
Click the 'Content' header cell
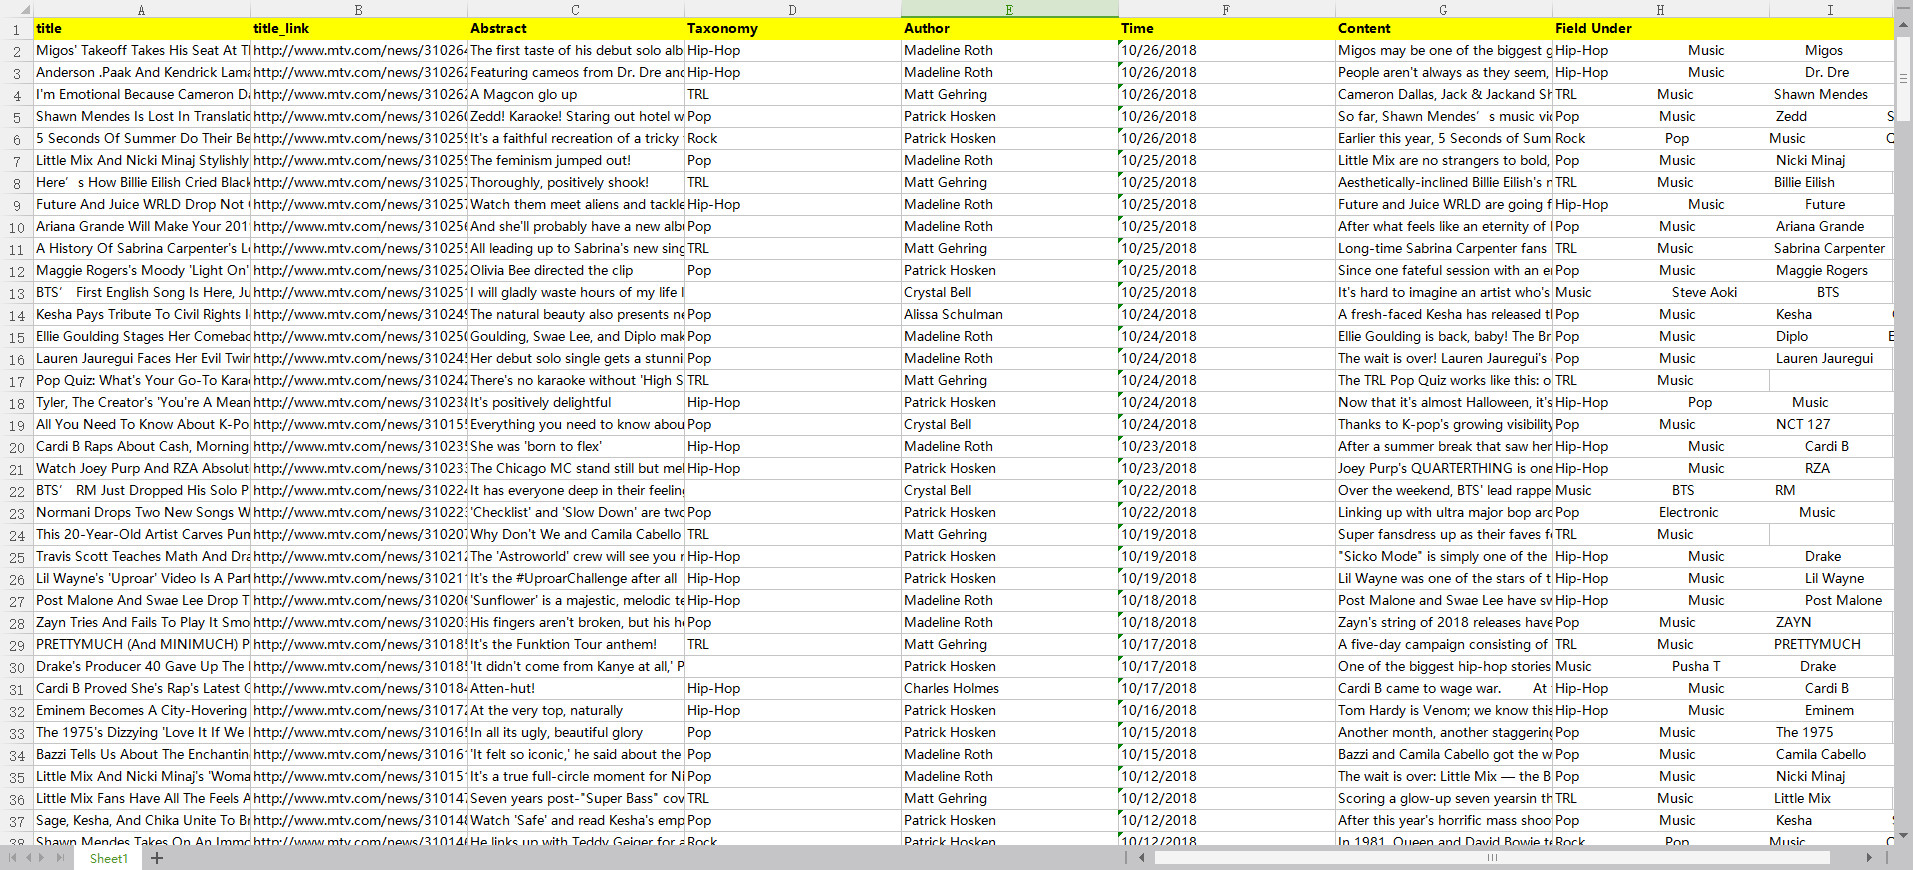pyautogui.click(x=1444, y=29)
